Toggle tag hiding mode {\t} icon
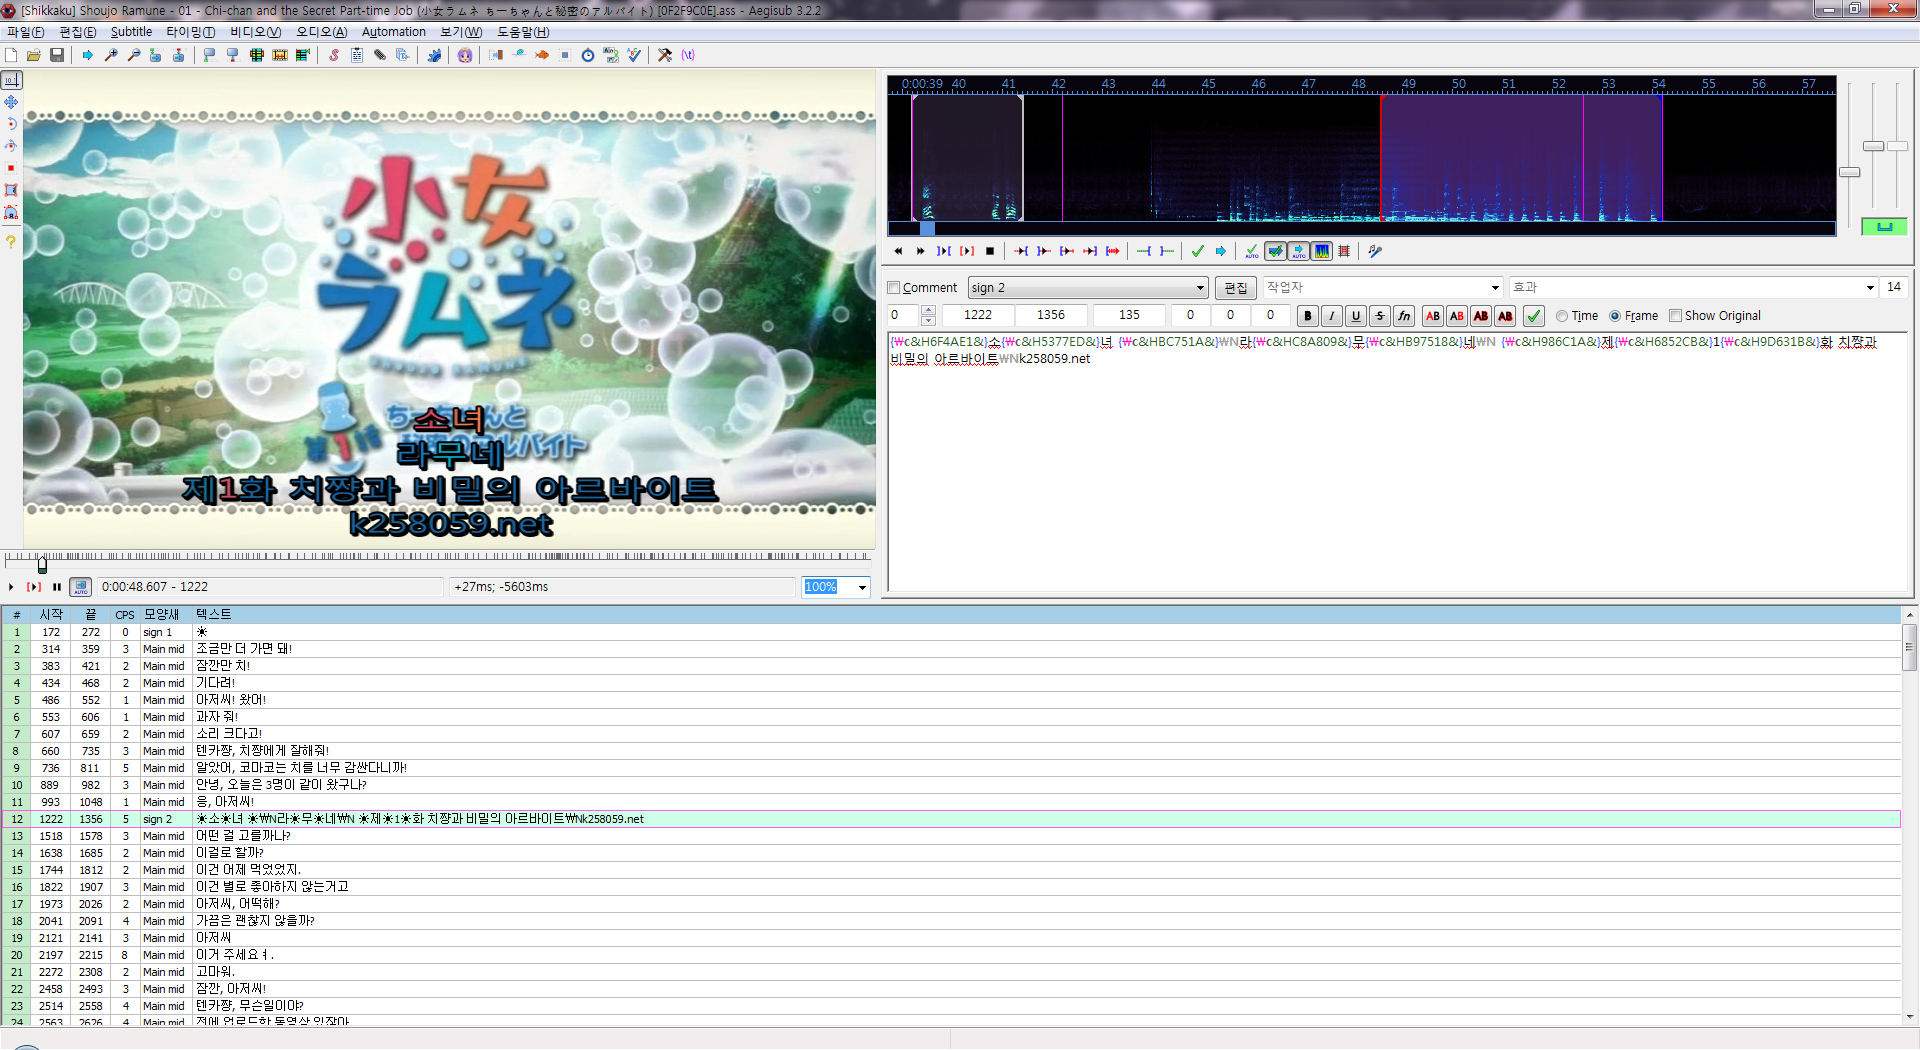 click(688, 55)
